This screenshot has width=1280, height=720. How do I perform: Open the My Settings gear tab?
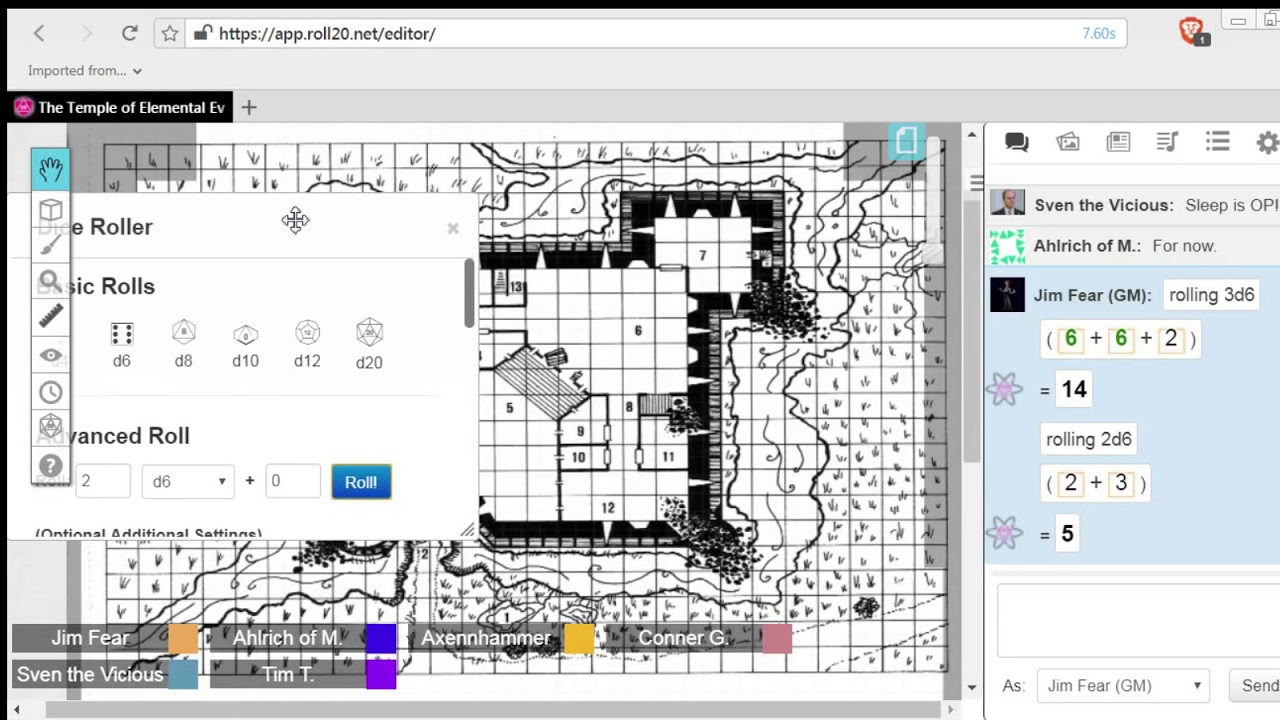tap(1267, 143)
